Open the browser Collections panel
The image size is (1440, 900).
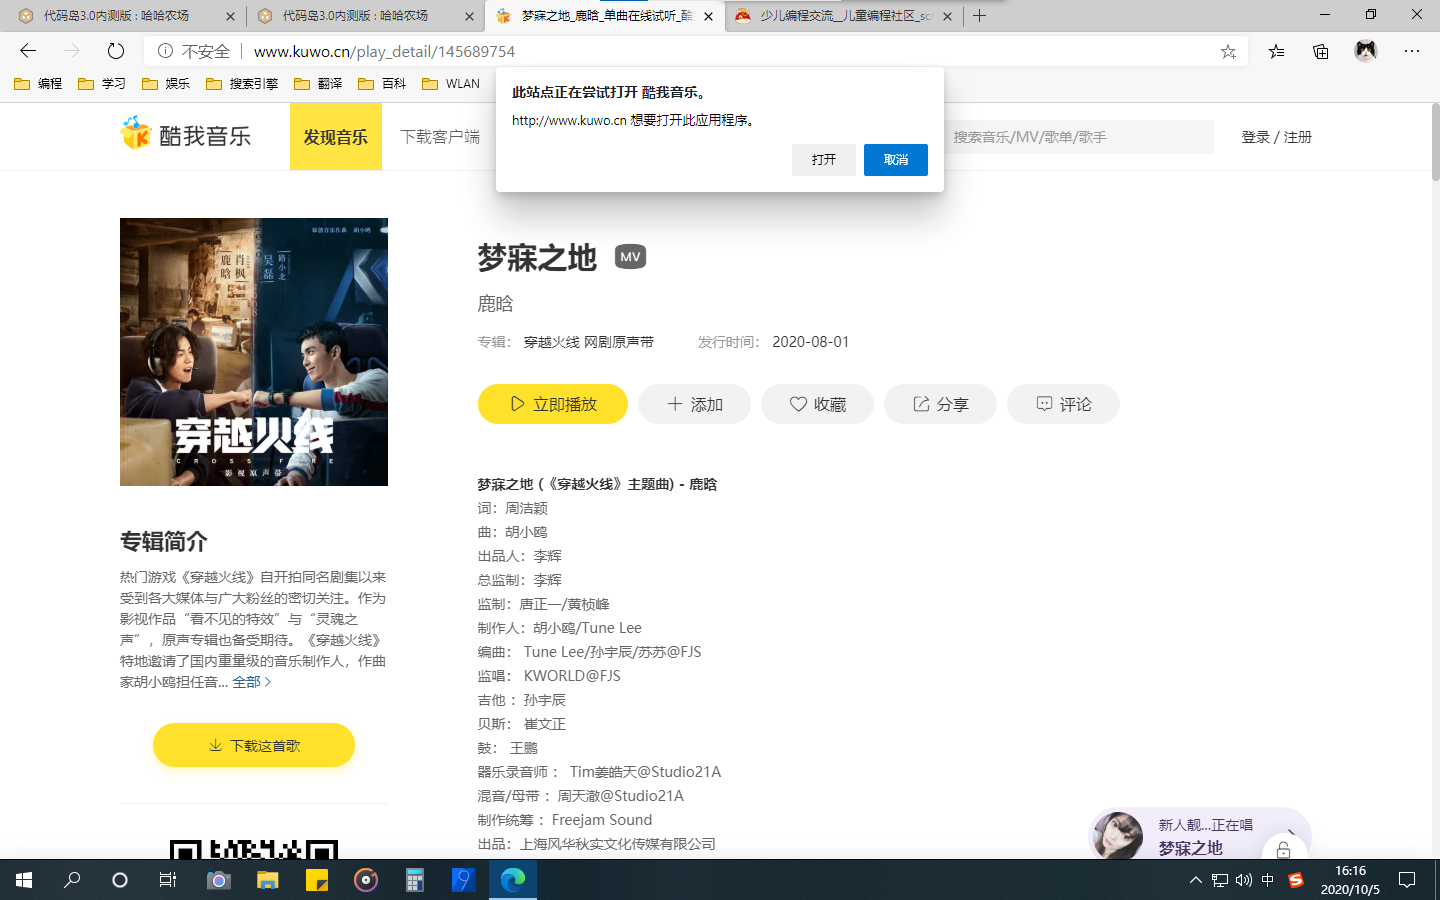(1321, 51)
